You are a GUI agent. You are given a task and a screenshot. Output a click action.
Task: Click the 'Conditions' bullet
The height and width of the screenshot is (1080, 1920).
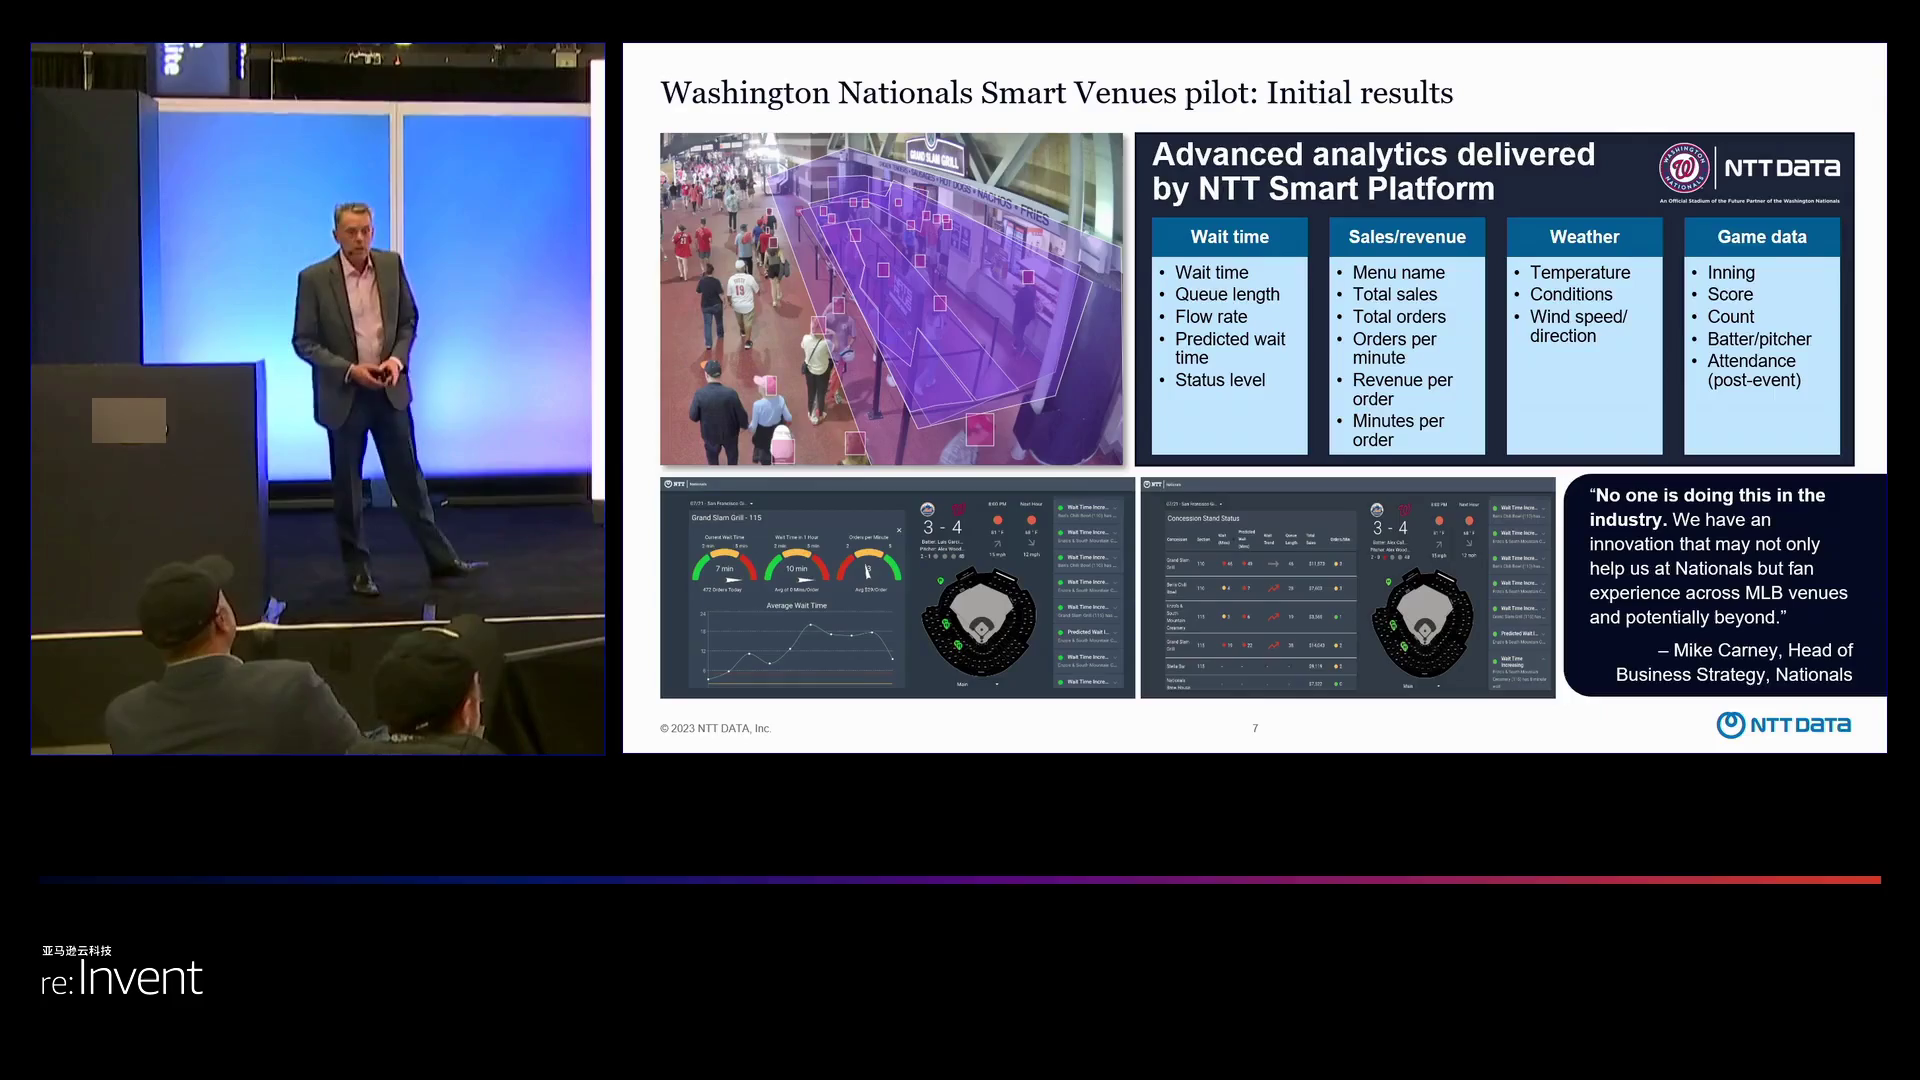tap(1570, 294)
